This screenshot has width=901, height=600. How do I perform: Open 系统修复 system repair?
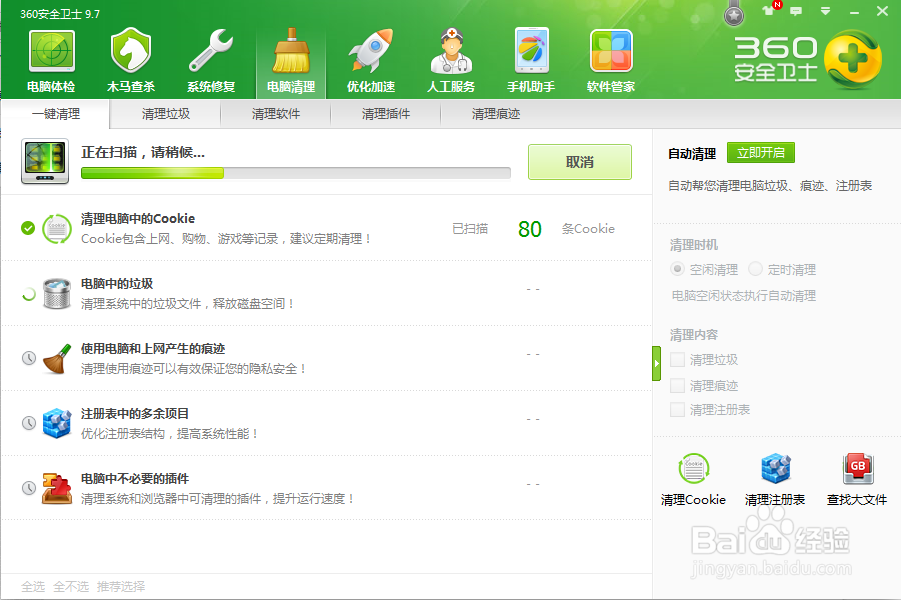coord(211,57)
